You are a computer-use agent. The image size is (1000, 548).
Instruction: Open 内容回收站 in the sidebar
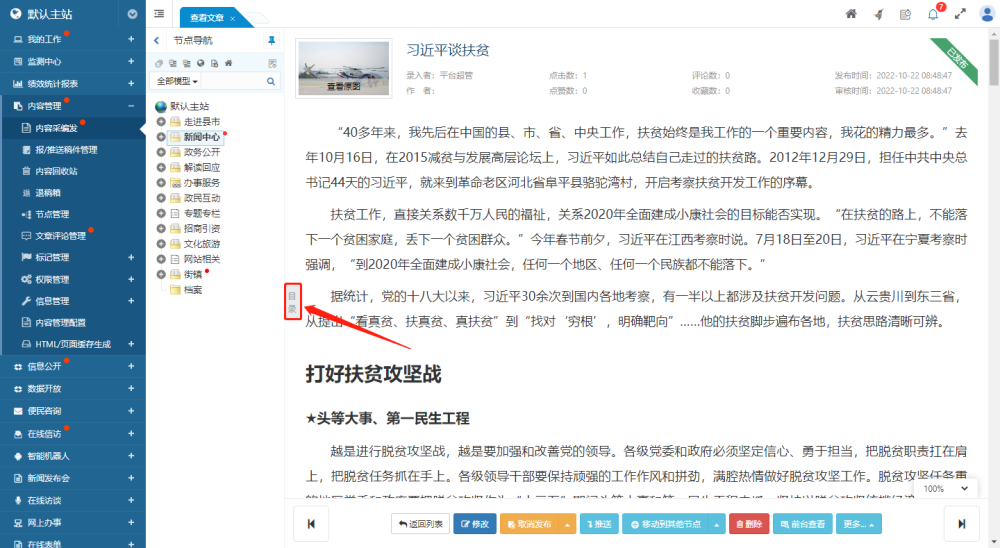tap(56, 171)
